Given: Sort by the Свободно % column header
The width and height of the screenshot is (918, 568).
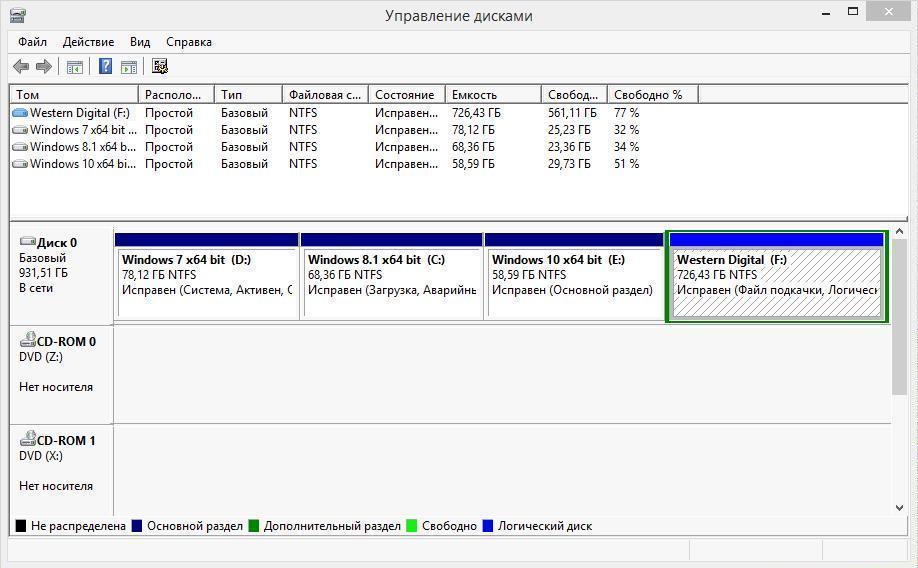Looking at the screenshot, I should point(653,94).
